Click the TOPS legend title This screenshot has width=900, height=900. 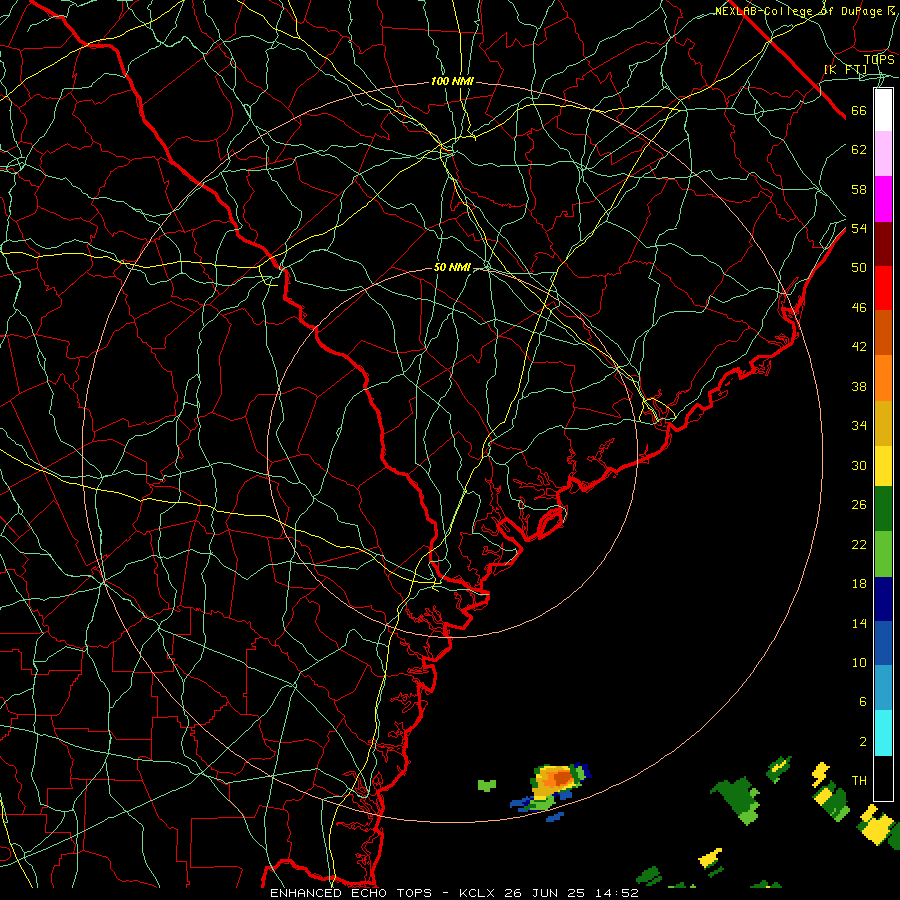click(x=879, y=59)
